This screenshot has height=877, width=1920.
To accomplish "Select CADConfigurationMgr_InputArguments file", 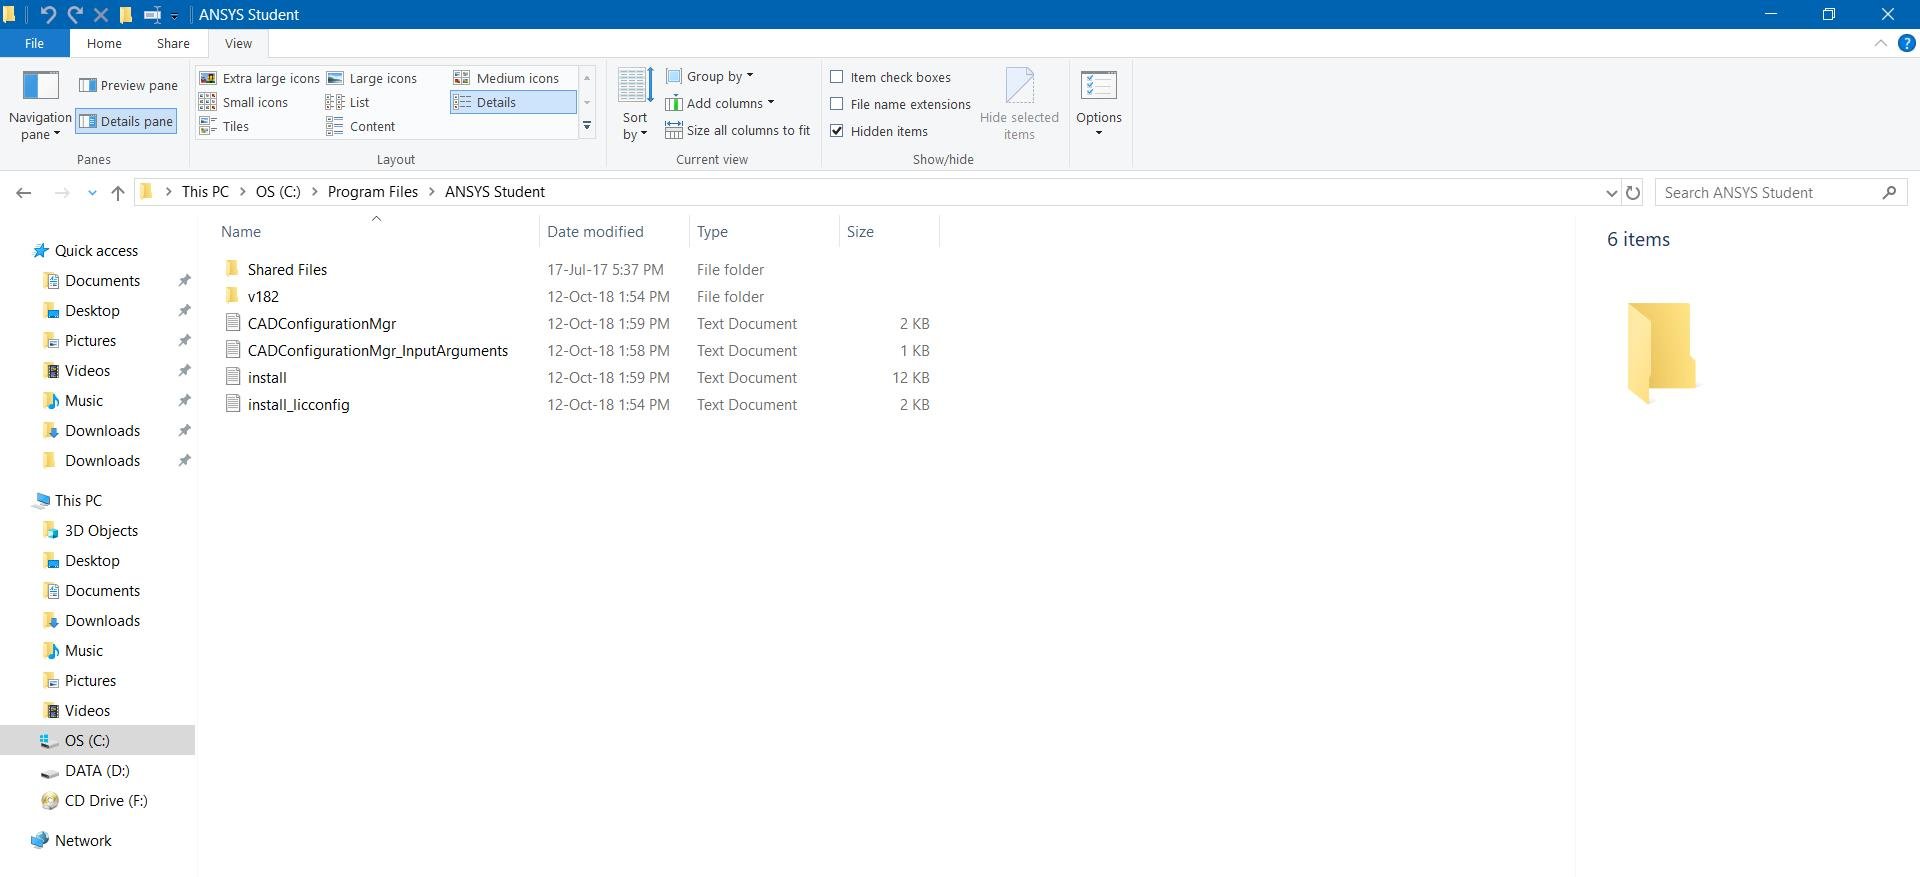I will point(378,351).
